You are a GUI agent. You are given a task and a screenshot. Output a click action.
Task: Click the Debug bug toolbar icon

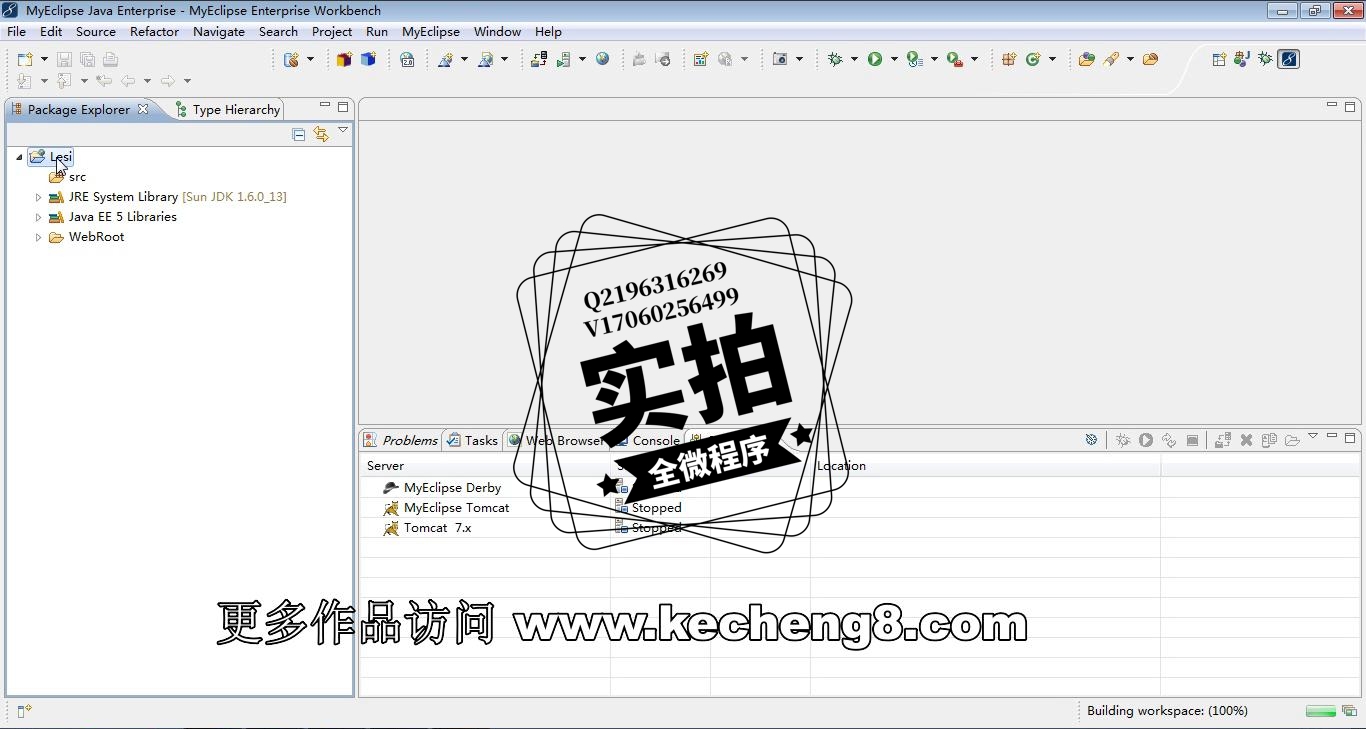(x=835, y=60)
